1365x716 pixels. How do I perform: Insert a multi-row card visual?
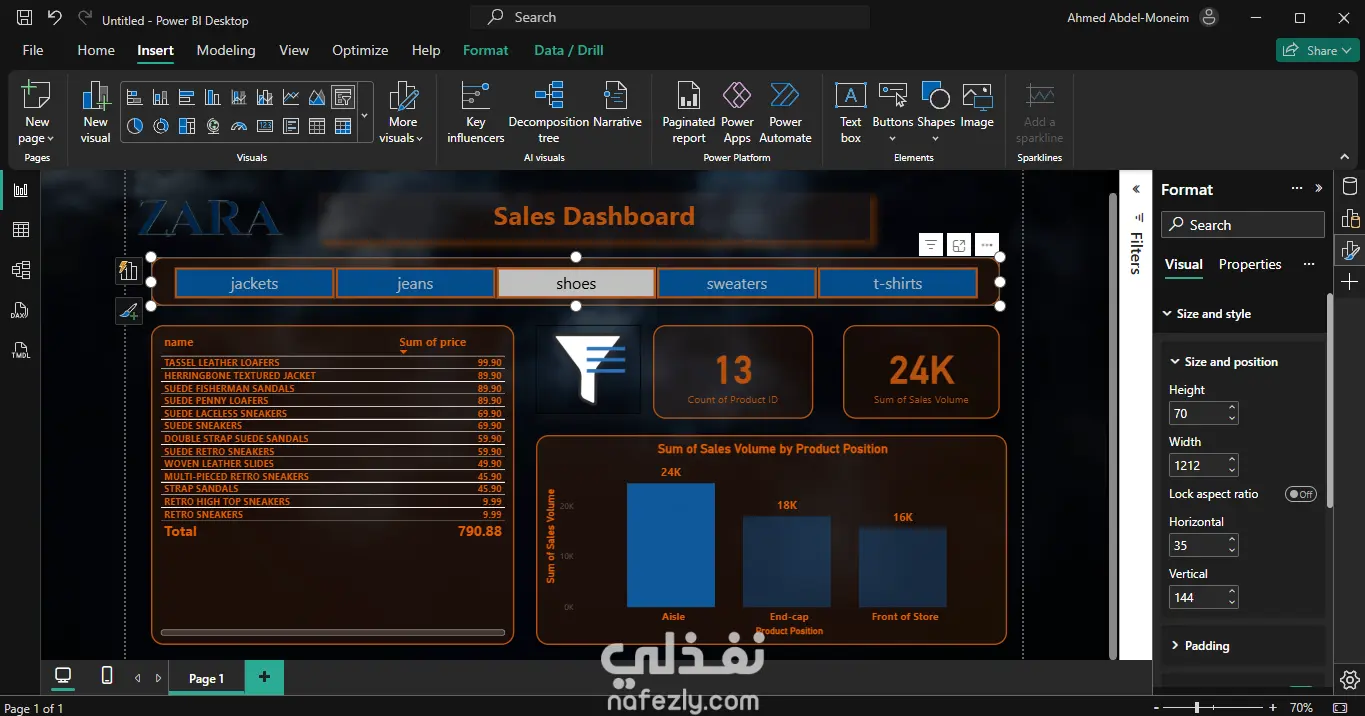pos(291,126)
